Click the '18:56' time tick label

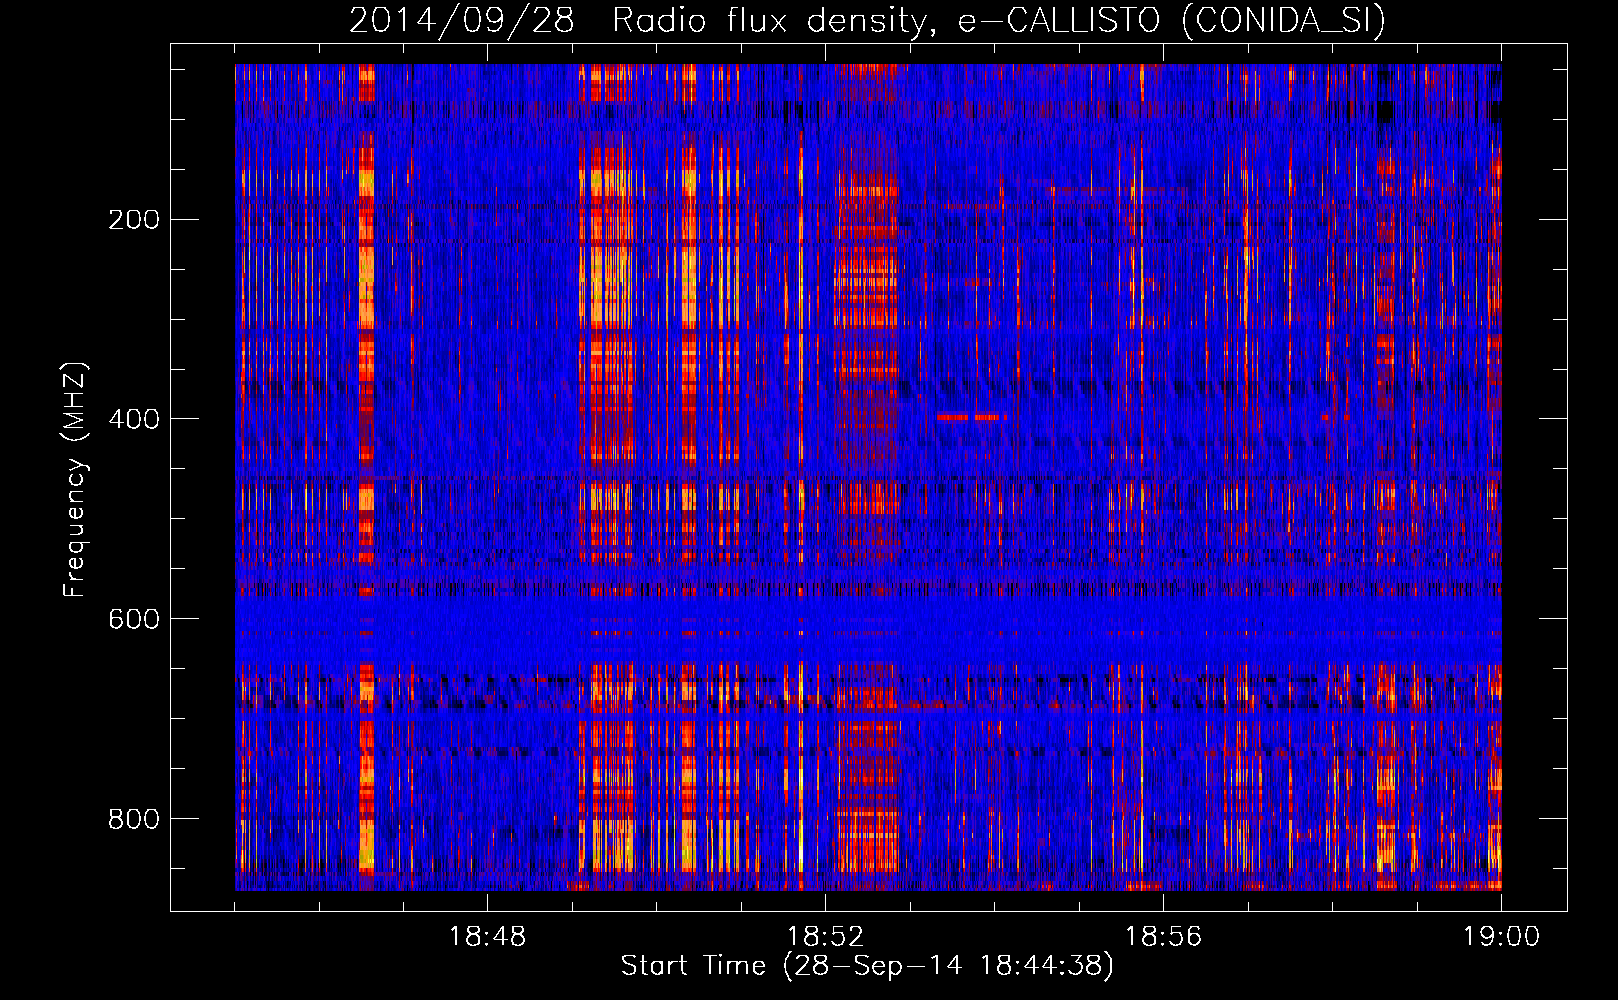click(1163, 937)
